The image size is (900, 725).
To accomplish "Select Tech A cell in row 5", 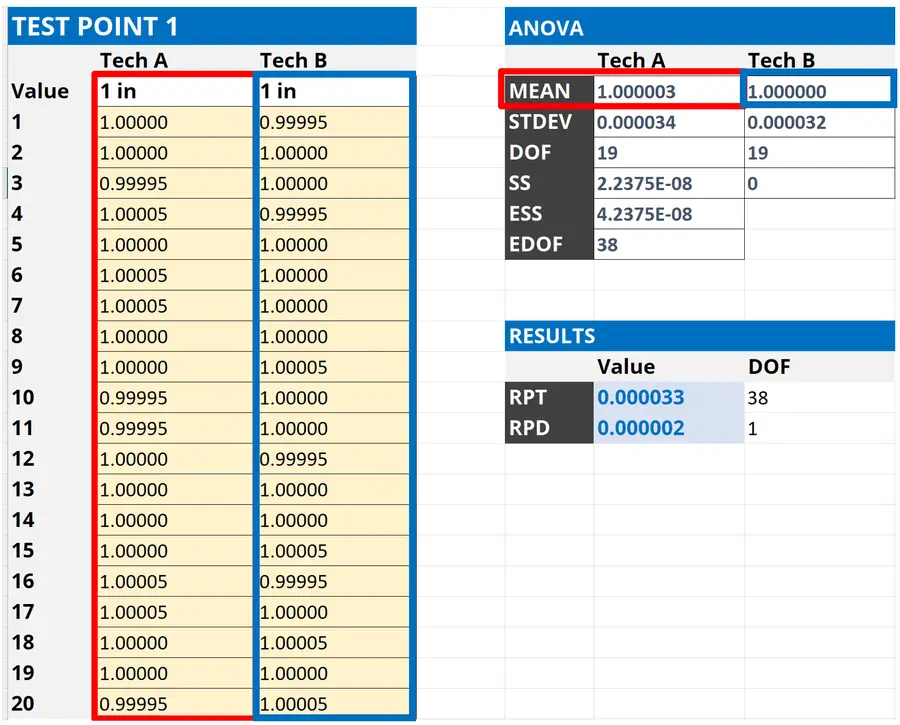I will click(174, 245).
